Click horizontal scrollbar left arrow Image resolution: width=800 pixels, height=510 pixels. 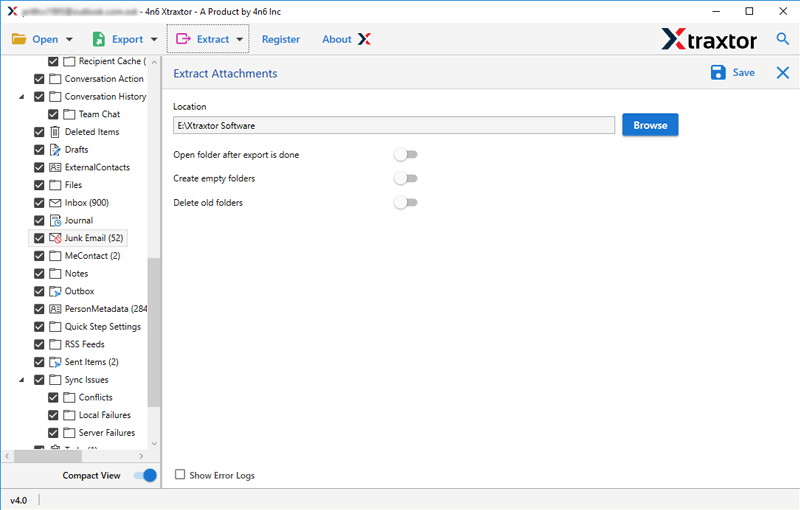click(x=7, y=456)
